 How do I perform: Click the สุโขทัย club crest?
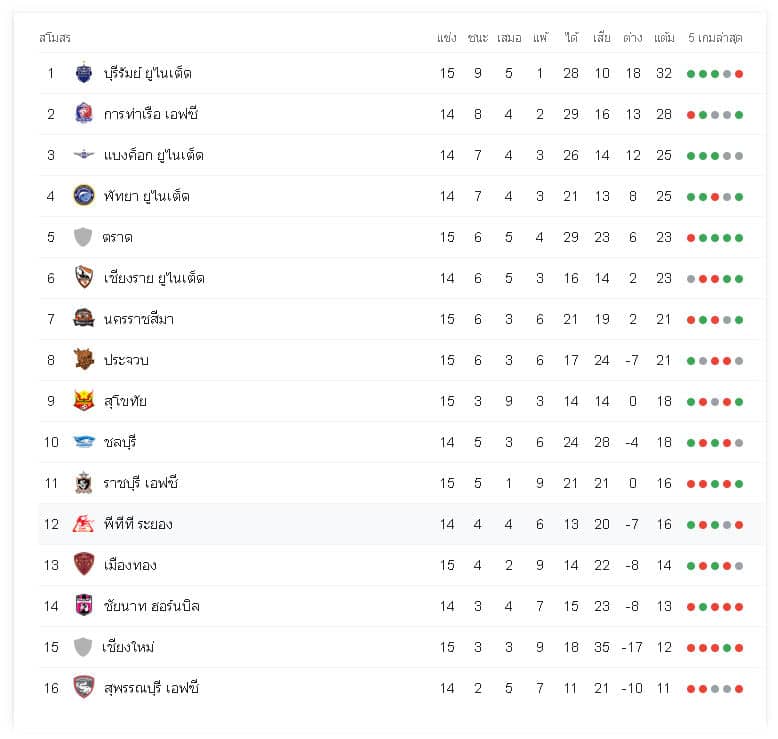83,401
